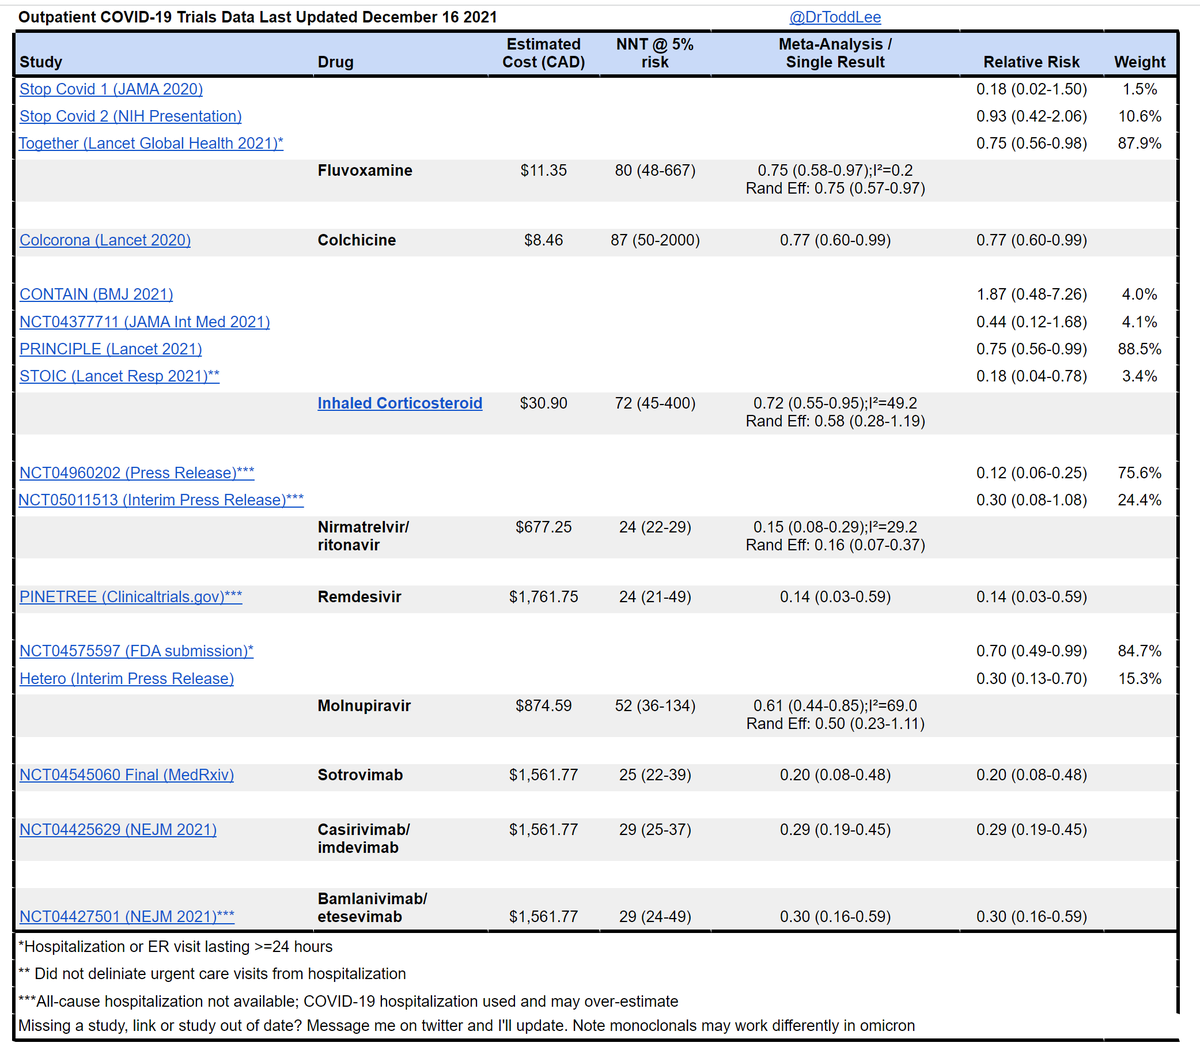
Task: Open PRINCIPLE (Lancet 2021) study link
Action: (x=110, y=349)
